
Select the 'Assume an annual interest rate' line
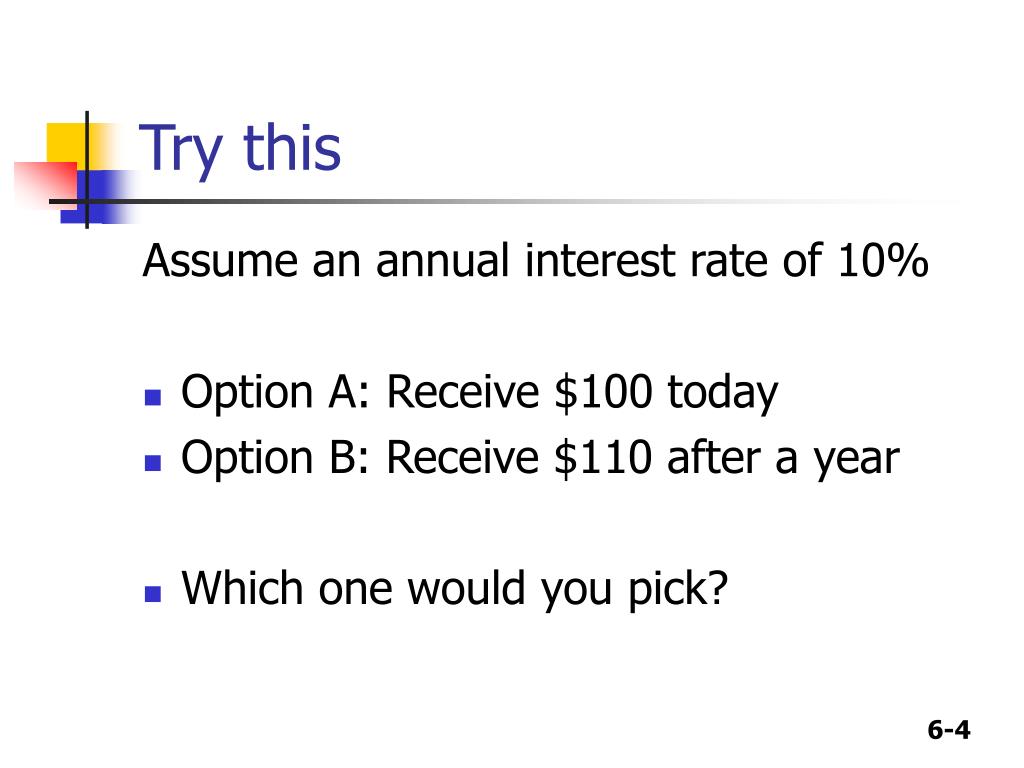[535, 261]
